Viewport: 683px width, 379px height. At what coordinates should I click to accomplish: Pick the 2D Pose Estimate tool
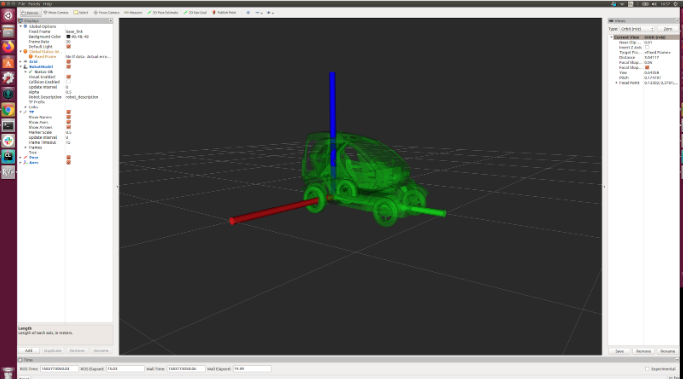pyautogui.click(x=163, y=13)
